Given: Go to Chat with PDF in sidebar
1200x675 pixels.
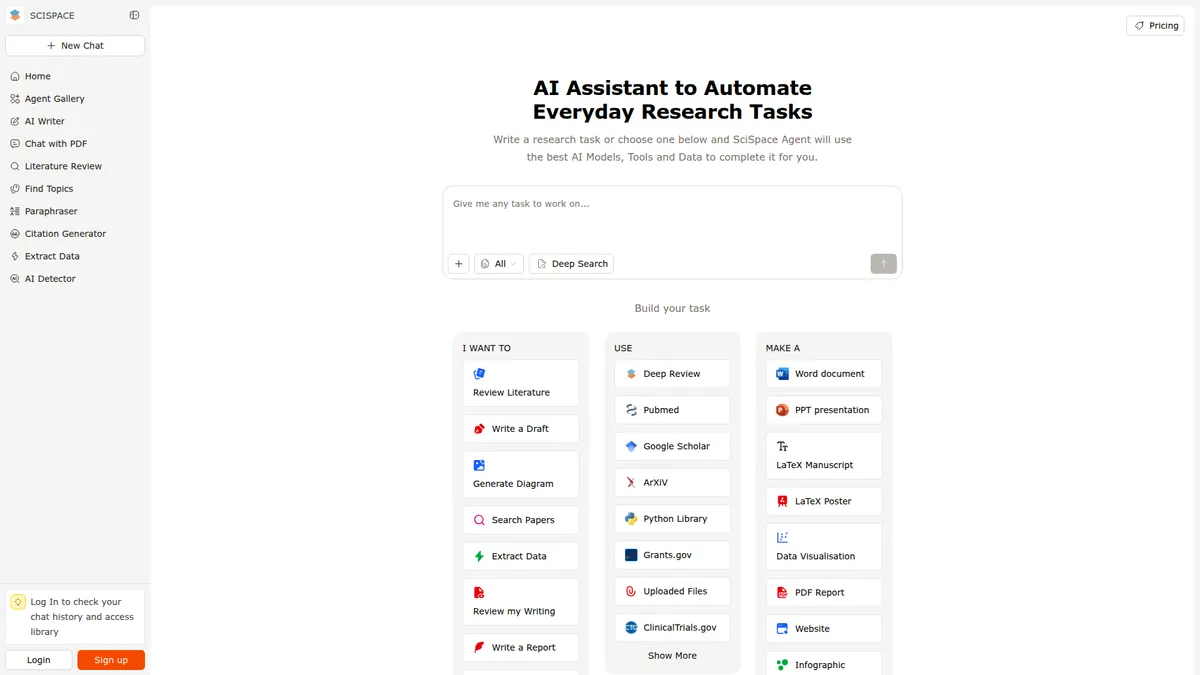Looking at the screenshot, I should (55, 144).
